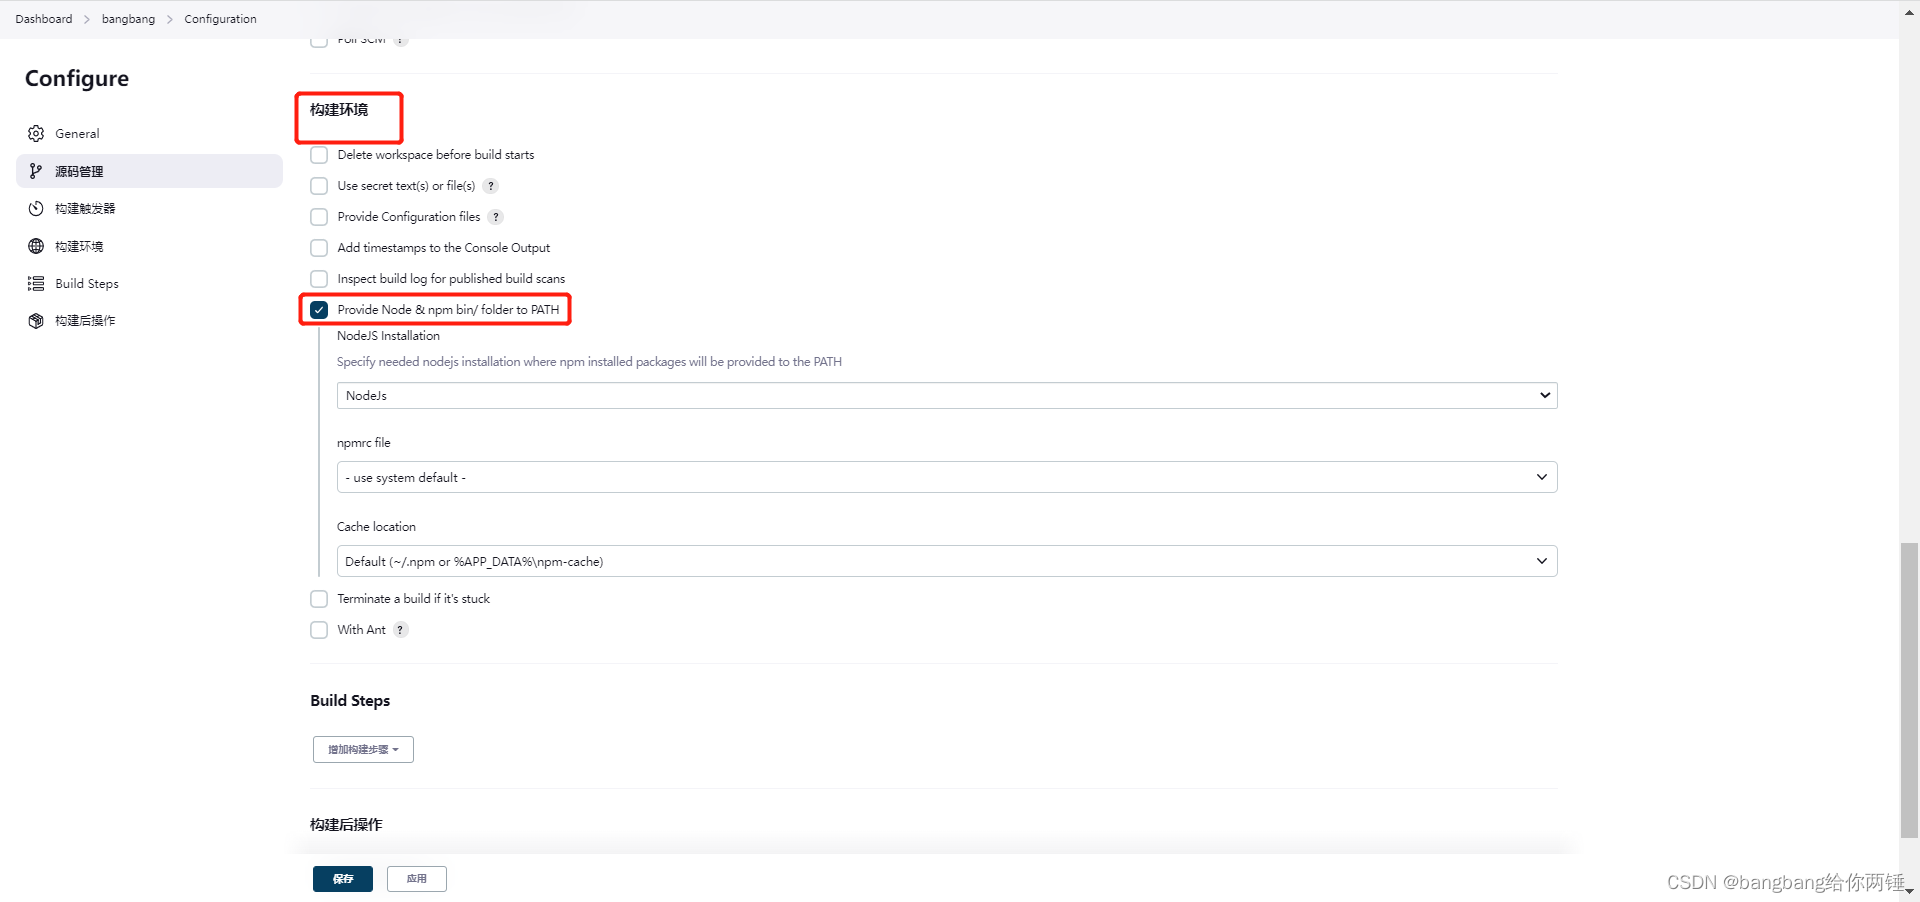
Task: Click the gear icon beside General
Action: click(36, 133)
